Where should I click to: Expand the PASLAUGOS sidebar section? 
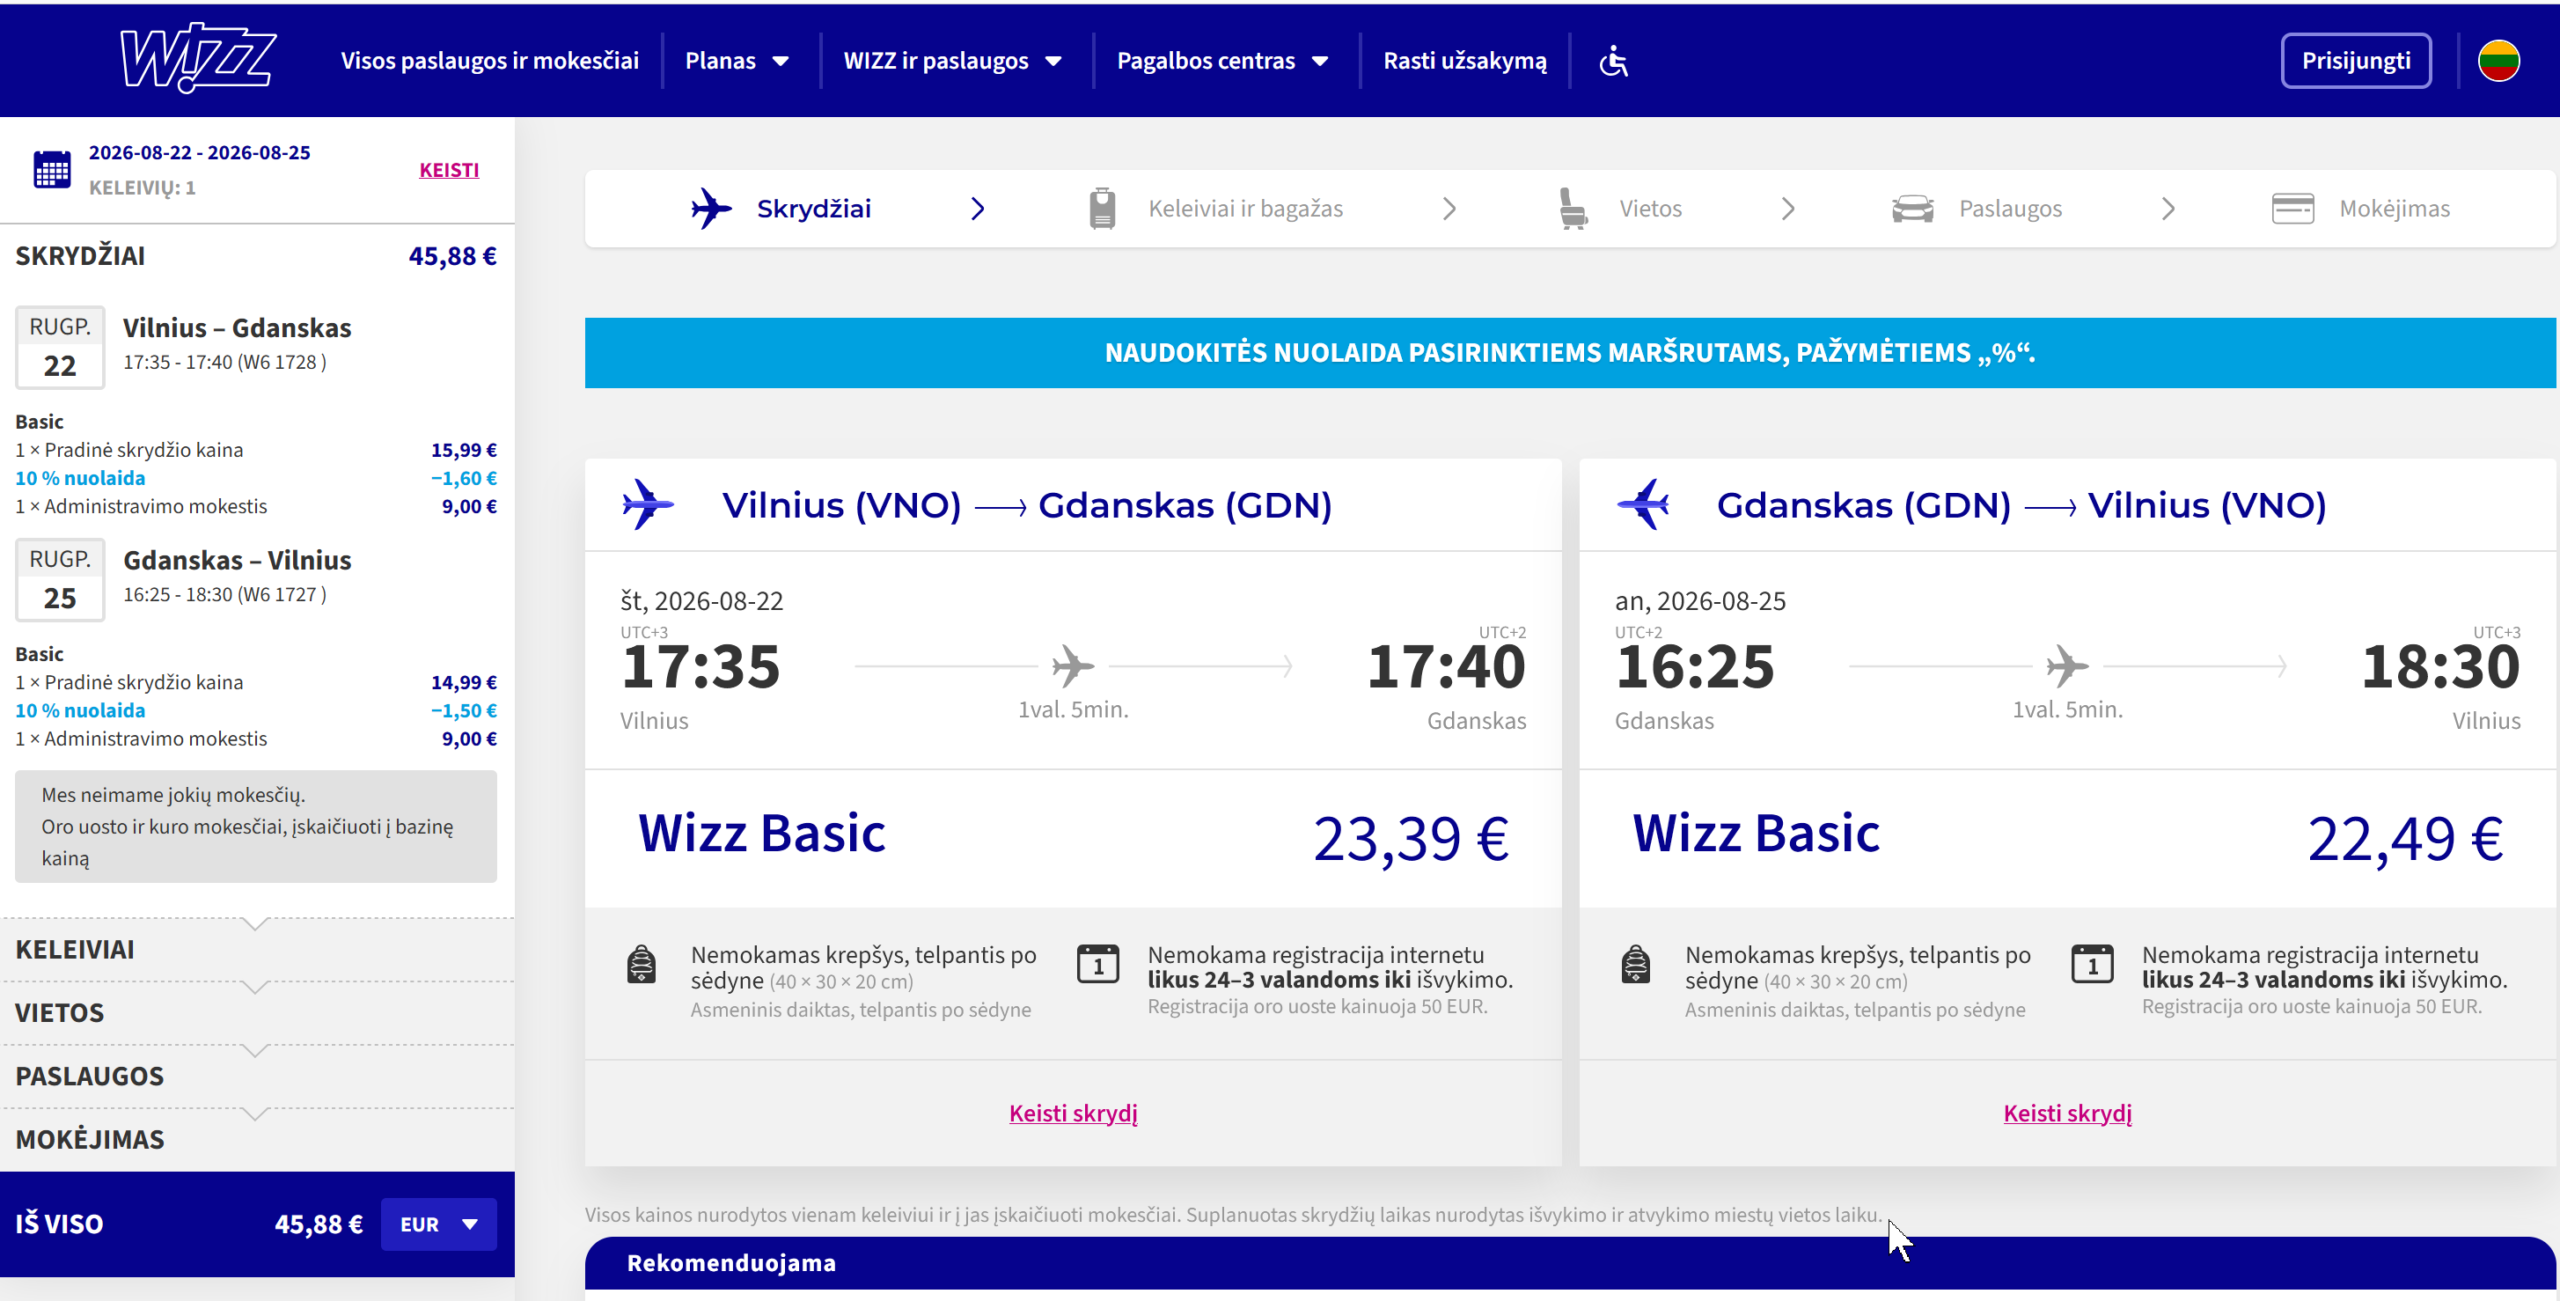(x=257, y=1076)
